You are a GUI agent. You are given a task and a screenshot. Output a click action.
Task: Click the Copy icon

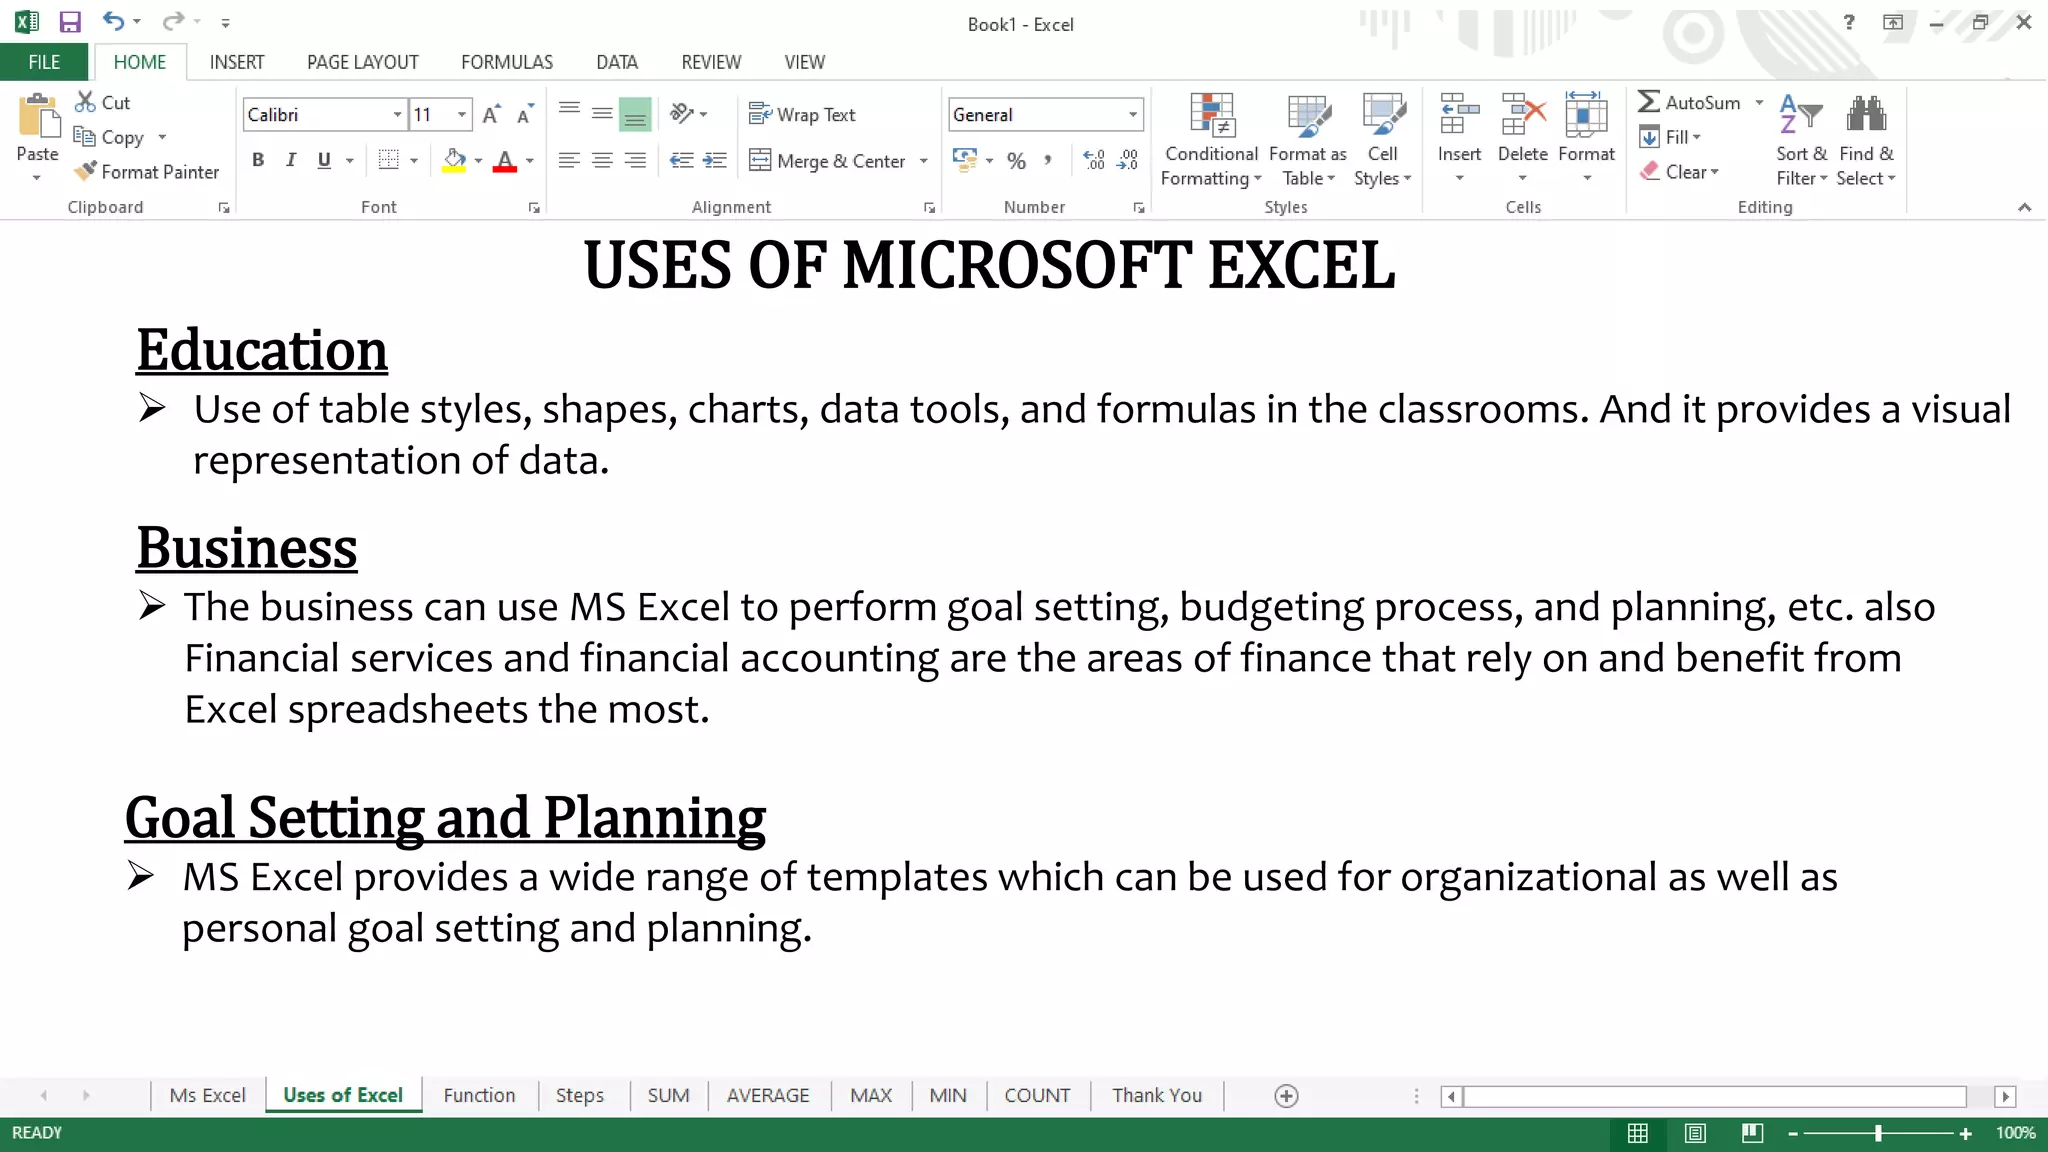pos(84,136)
